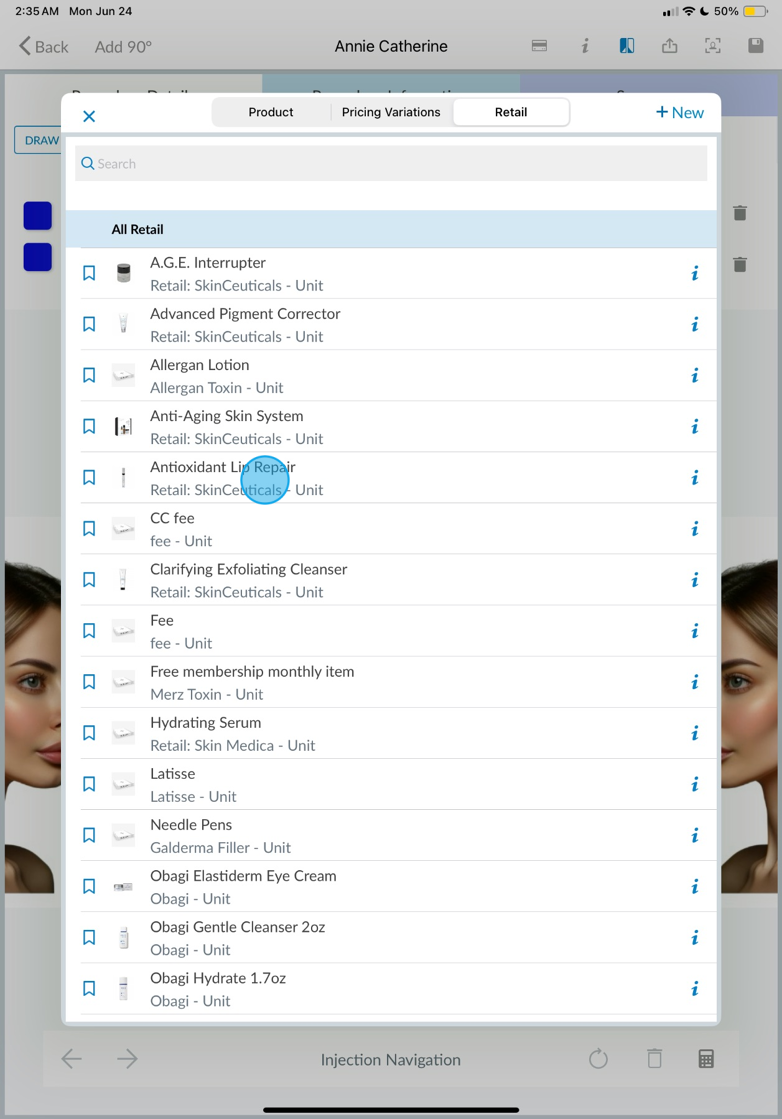Screen dimensions: 782x1119
Task: Select Anti-Aging Skin System thumbnail
Action: tap(123, 426)
